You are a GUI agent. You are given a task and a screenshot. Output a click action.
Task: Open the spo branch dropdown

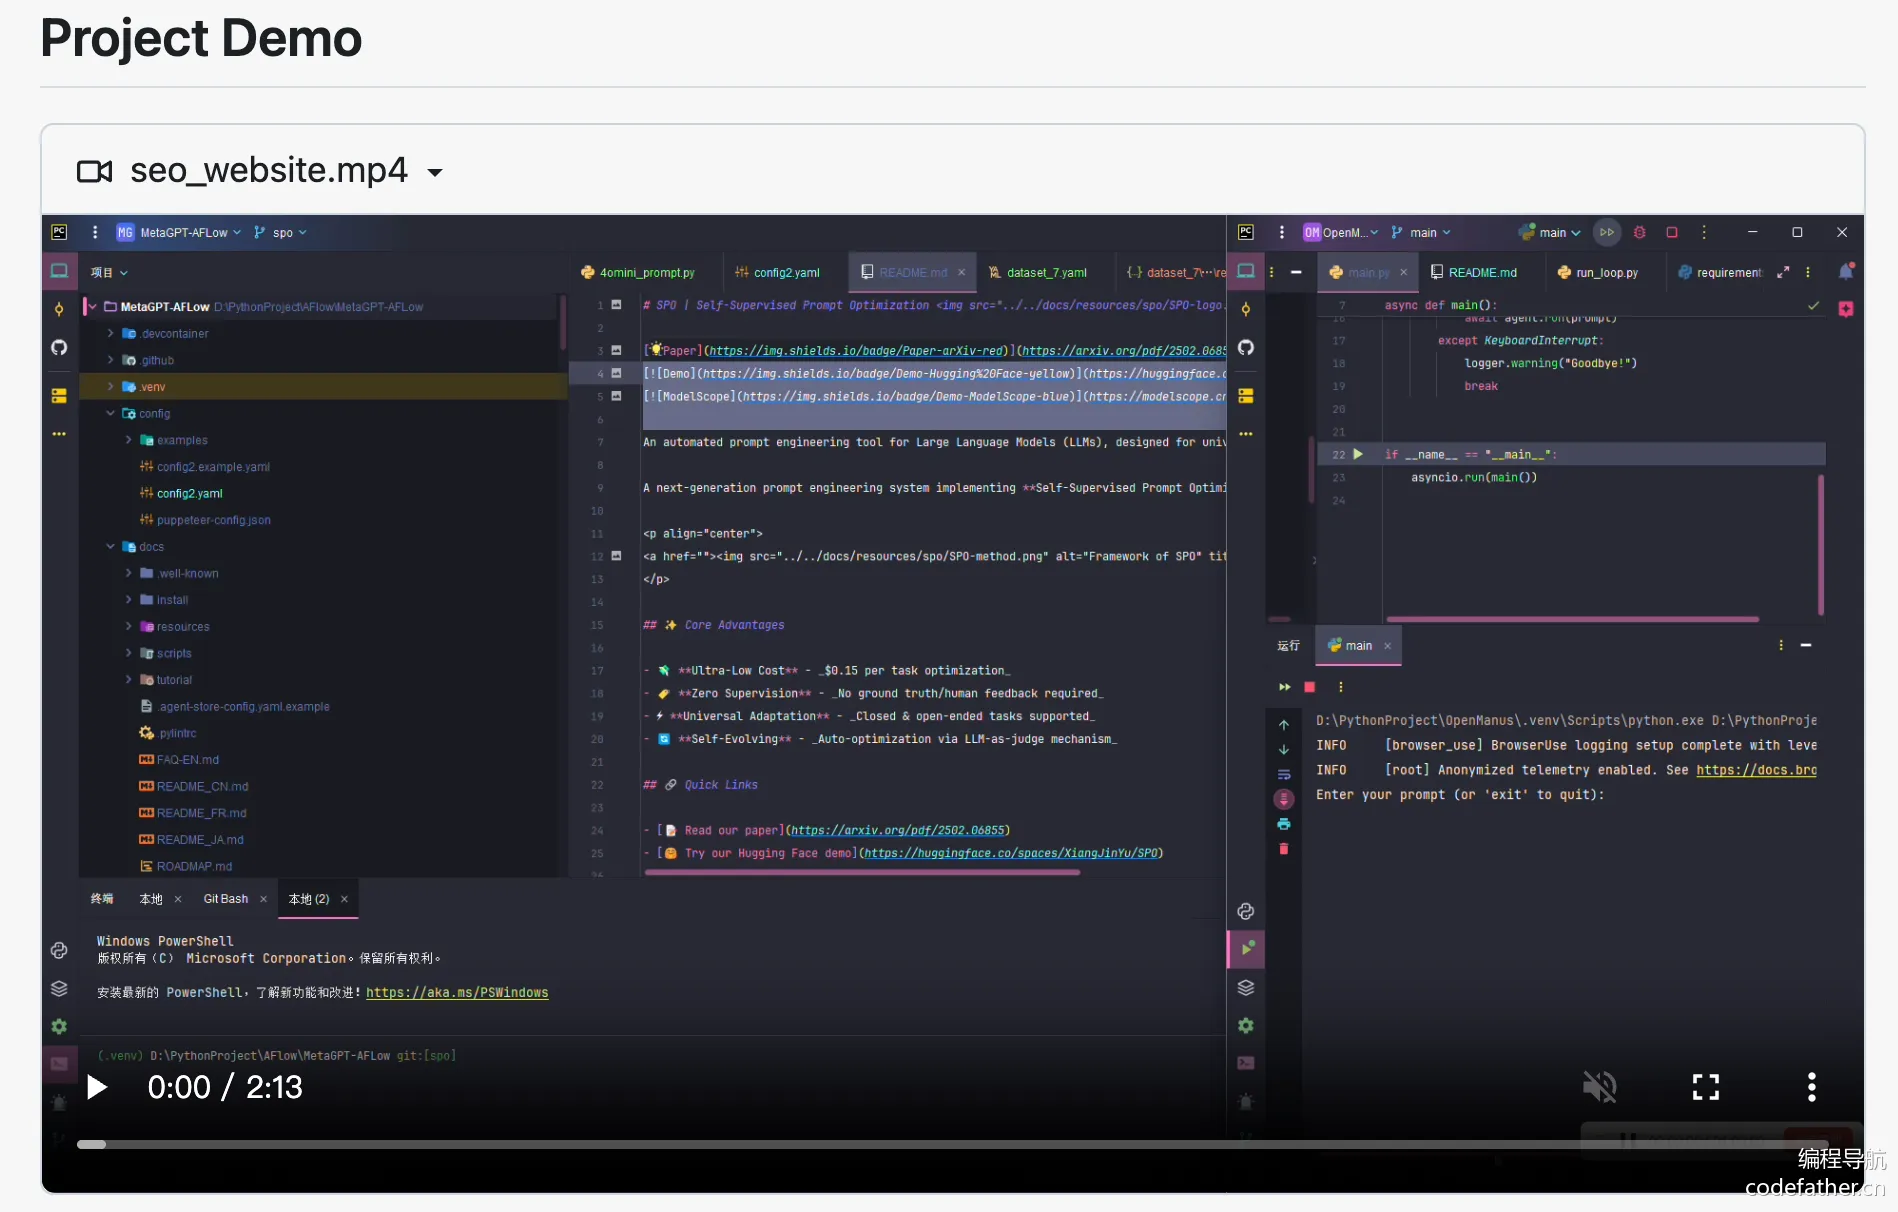coord(280,232)
